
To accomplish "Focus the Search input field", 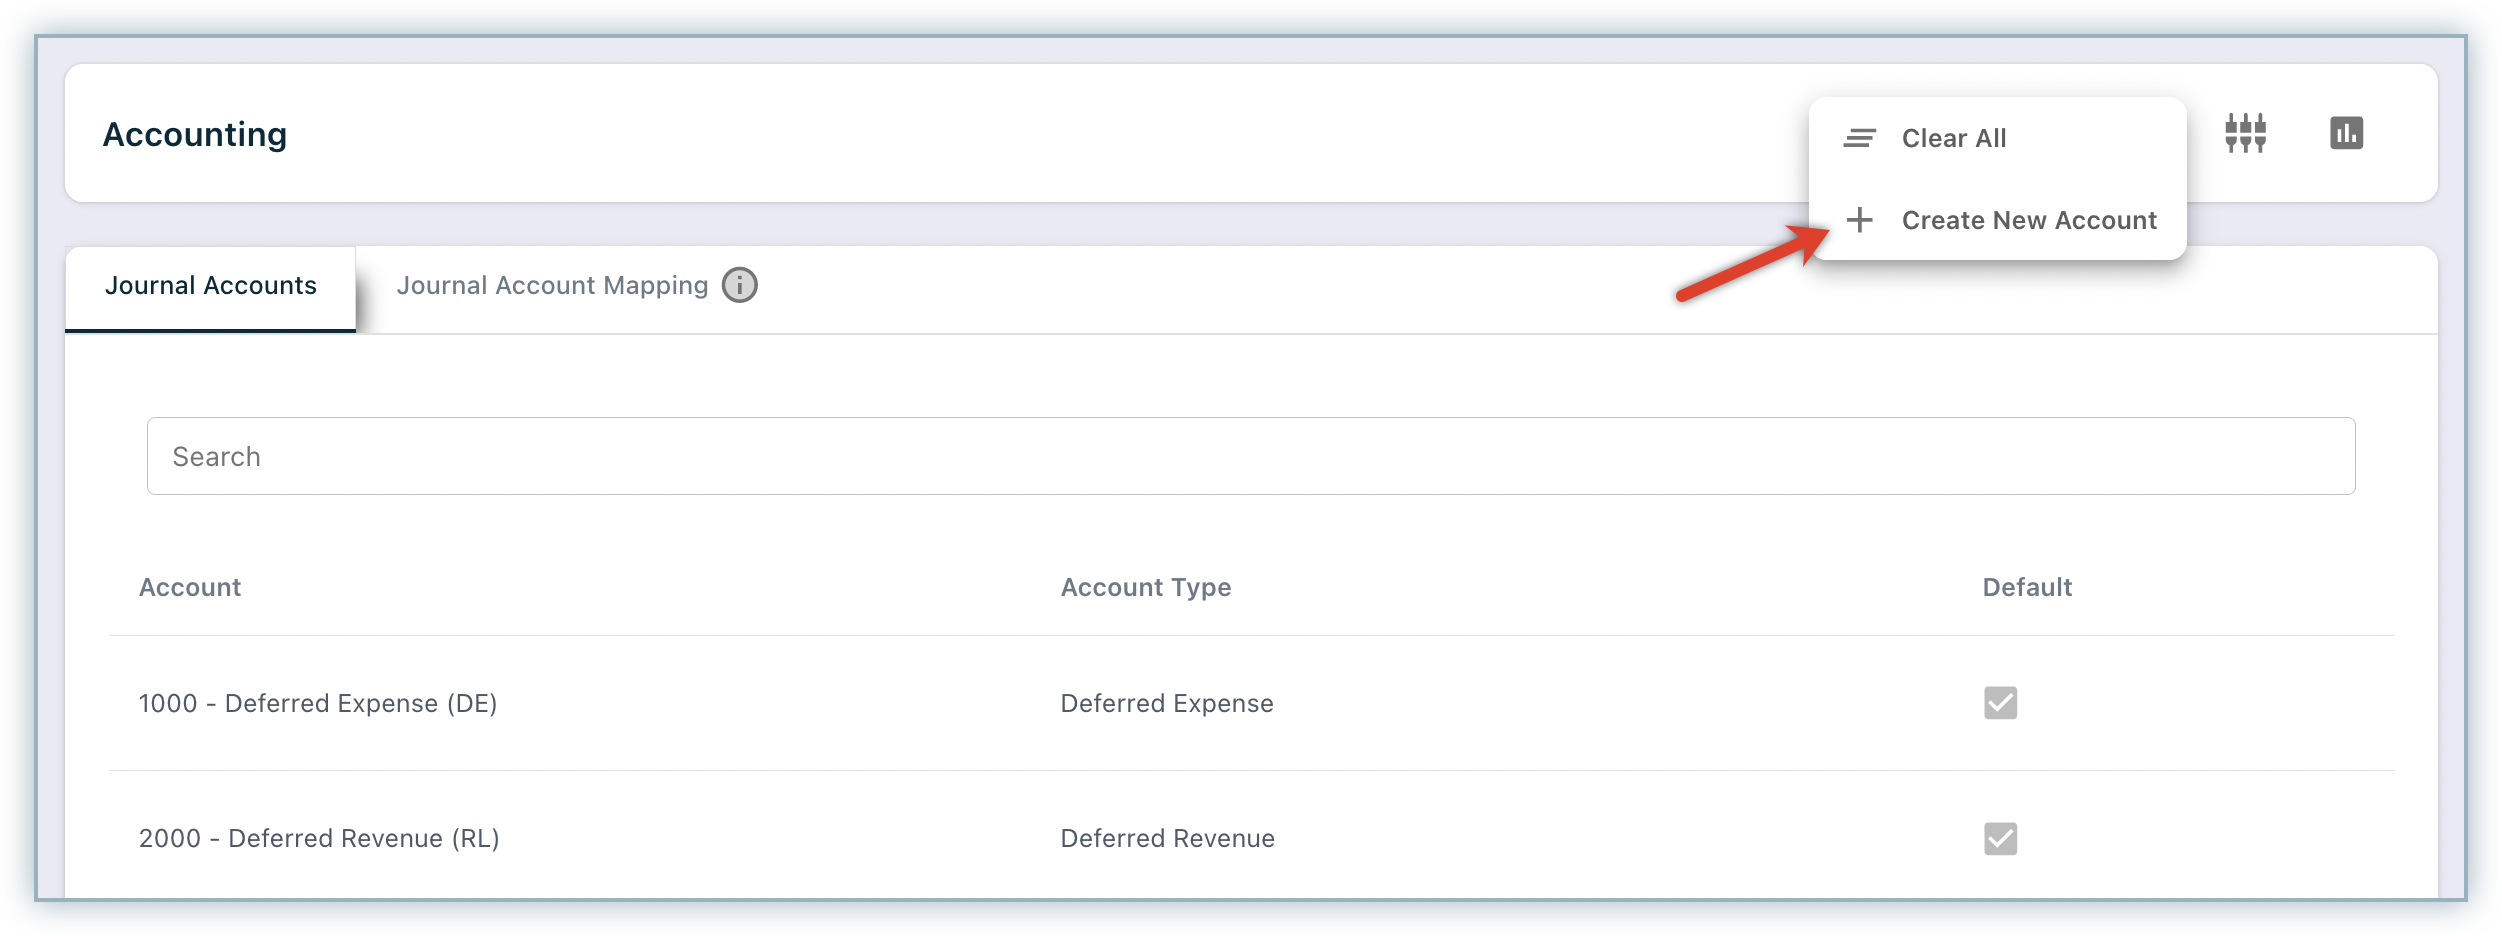I will 1250,456.
